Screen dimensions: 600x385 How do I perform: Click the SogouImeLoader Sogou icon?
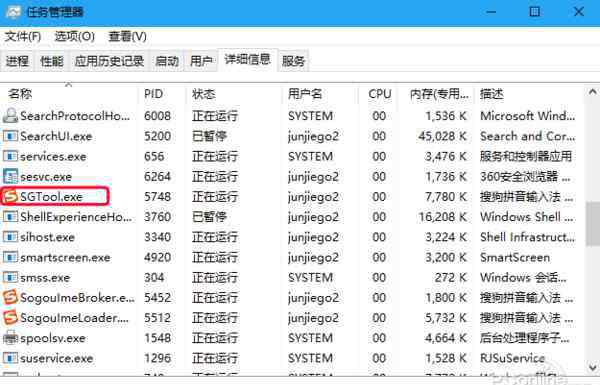point(10,318)
